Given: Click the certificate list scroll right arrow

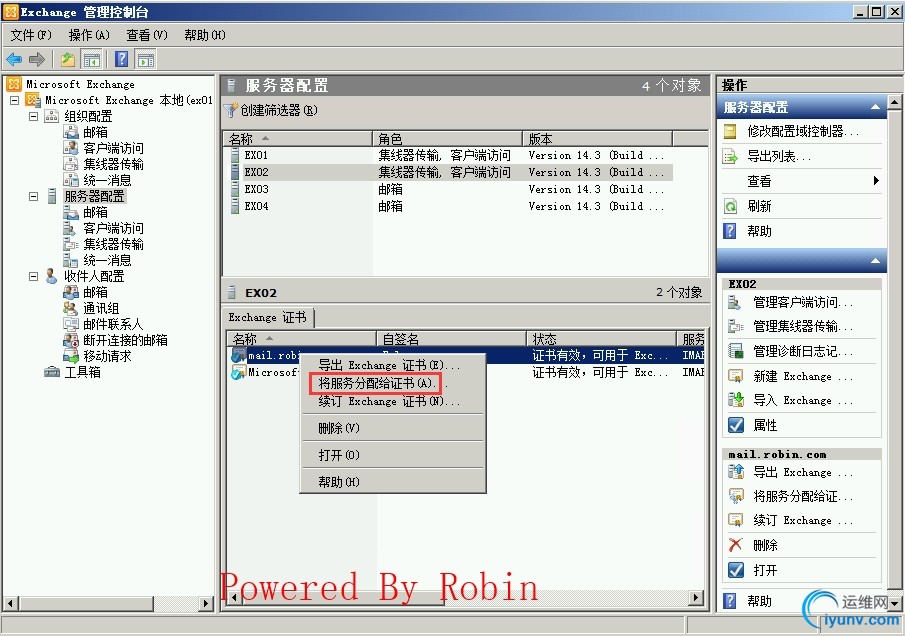Looking at the screenshot, I should (697, 598).
